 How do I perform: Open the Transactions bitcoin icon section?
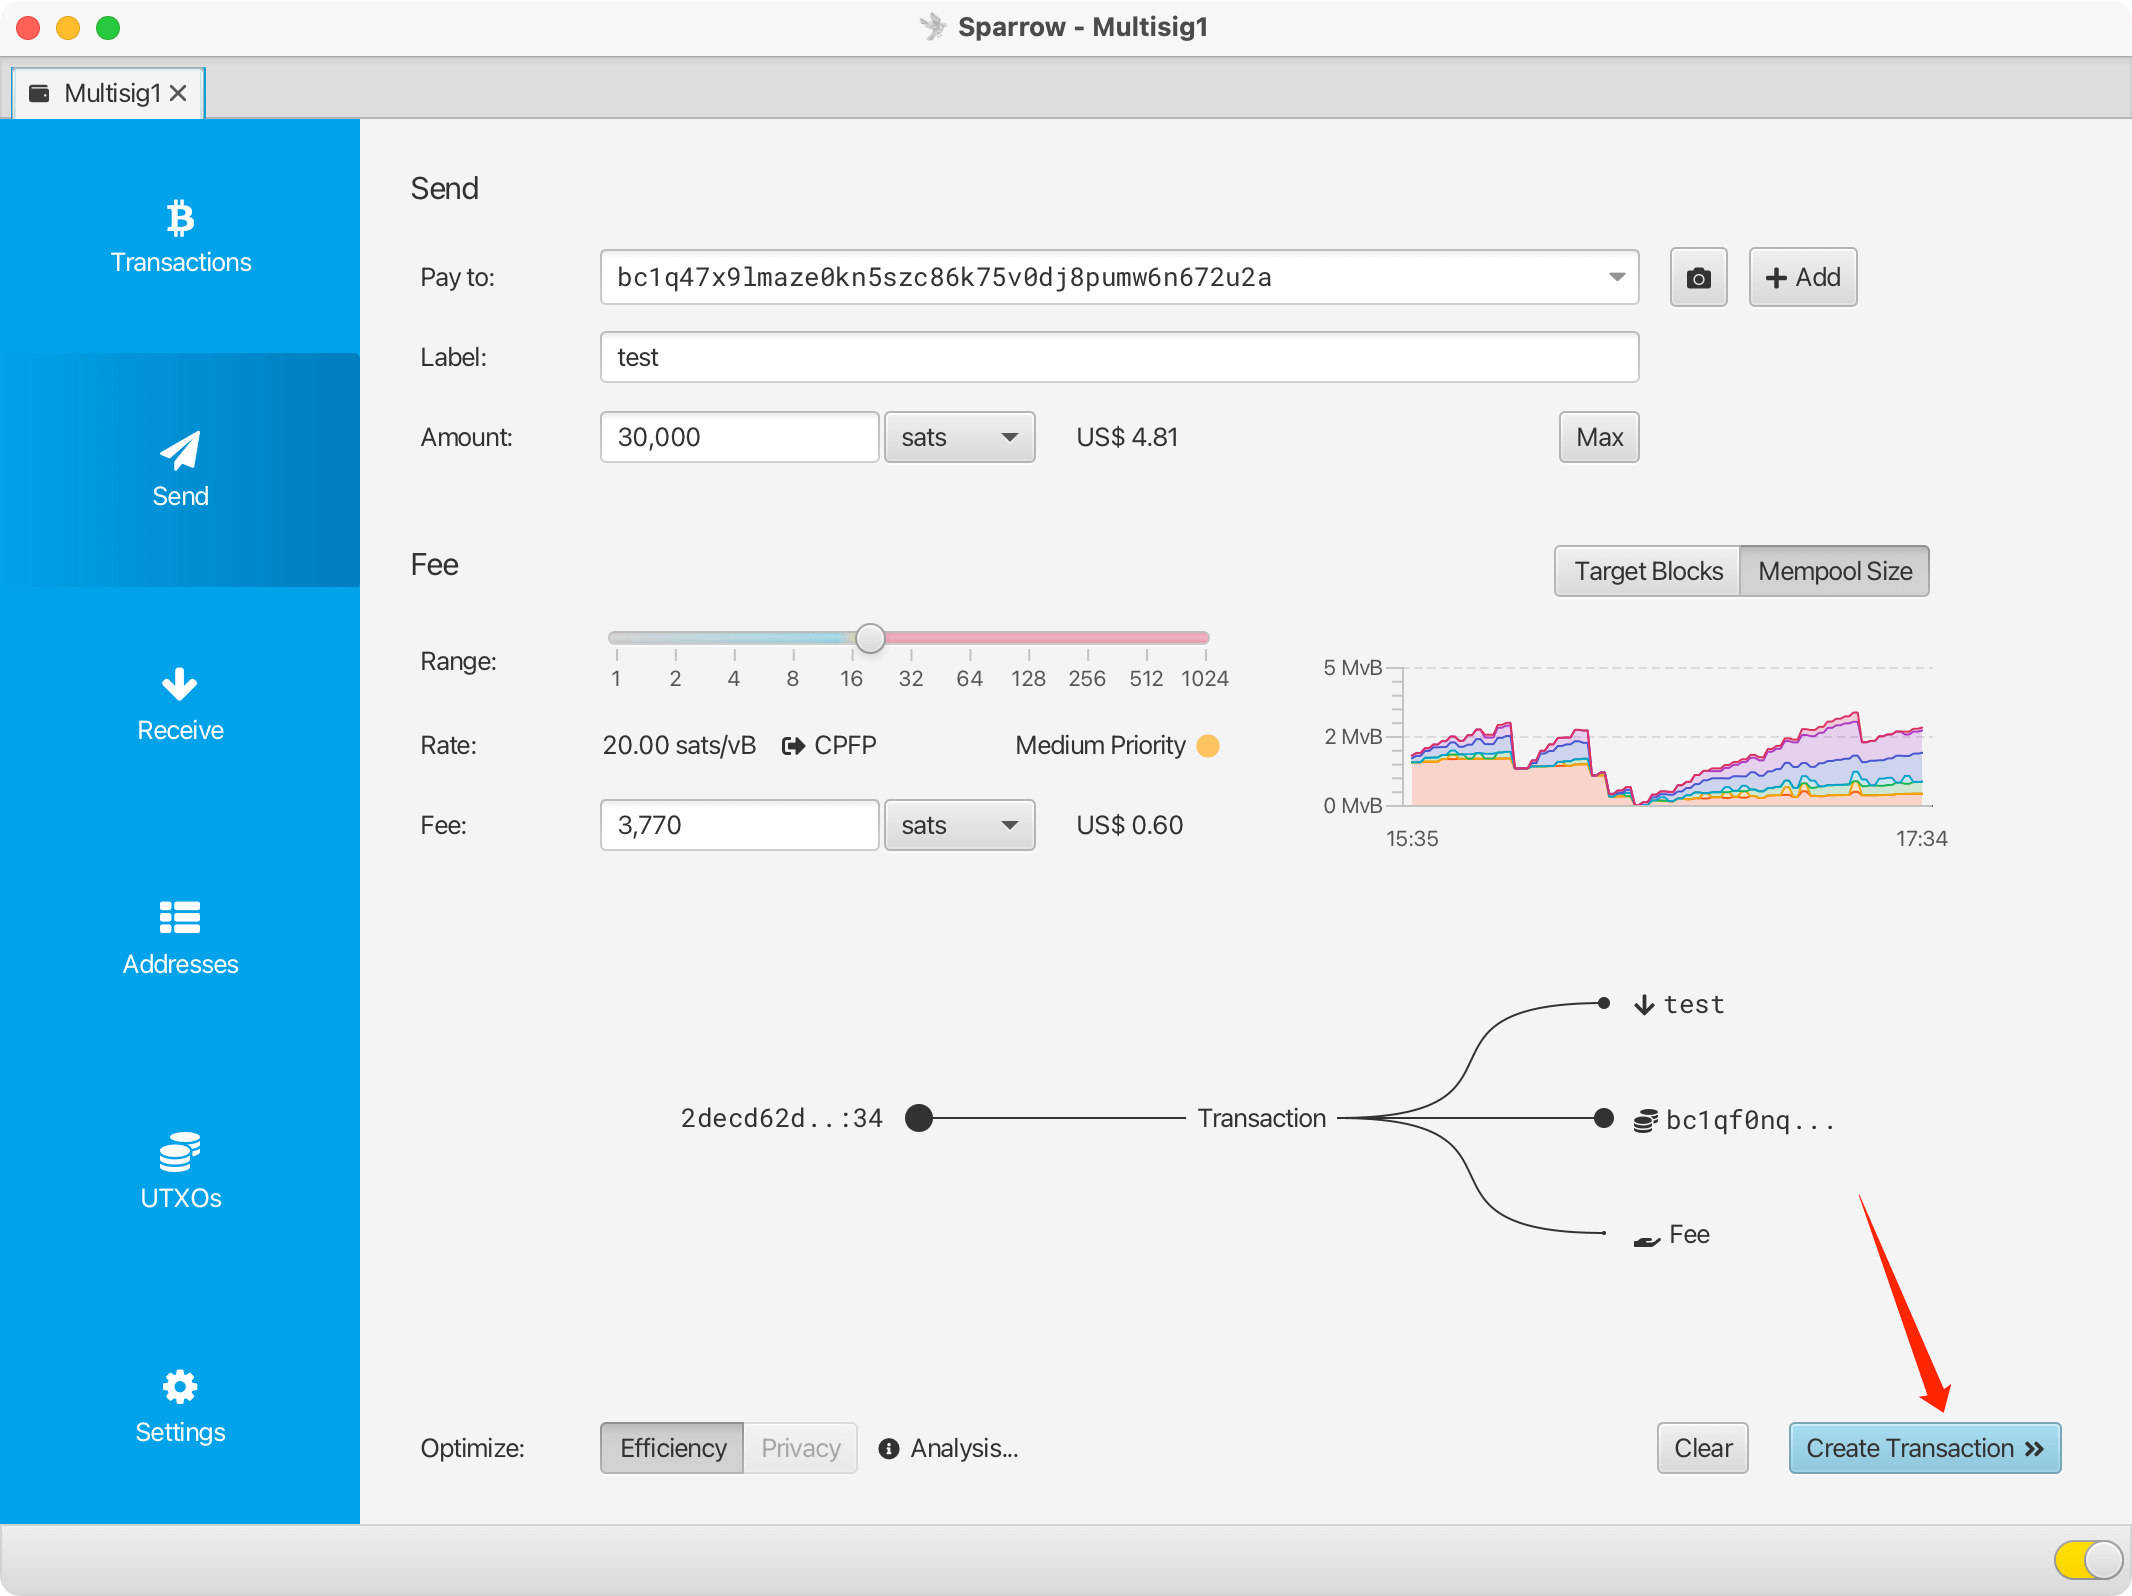coord(180,219)
